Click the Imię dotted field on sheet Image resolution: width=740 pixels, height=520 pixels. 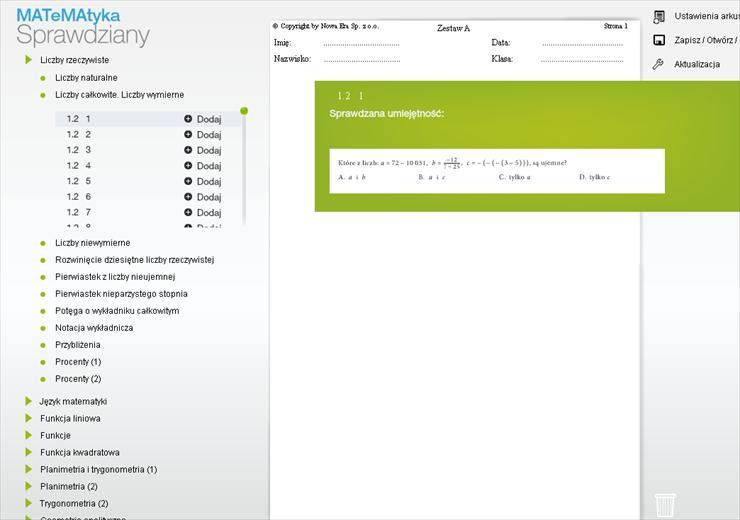362,43
